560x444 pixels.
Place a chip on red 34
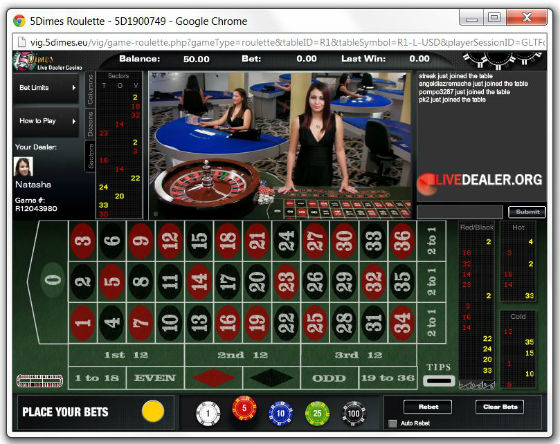coord(402,323)
